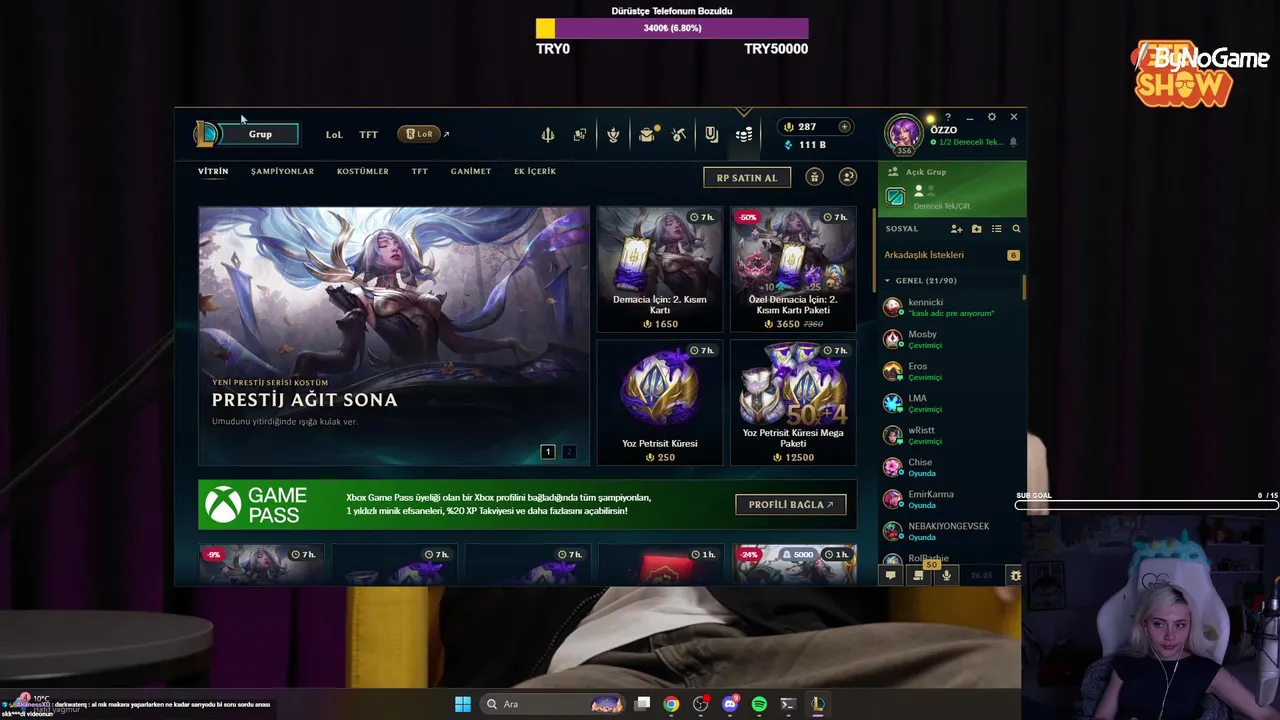The width and height of the screenshot is (1280, 720).
Task: Select carousel page 2 indicator
Action: [569, 452]
